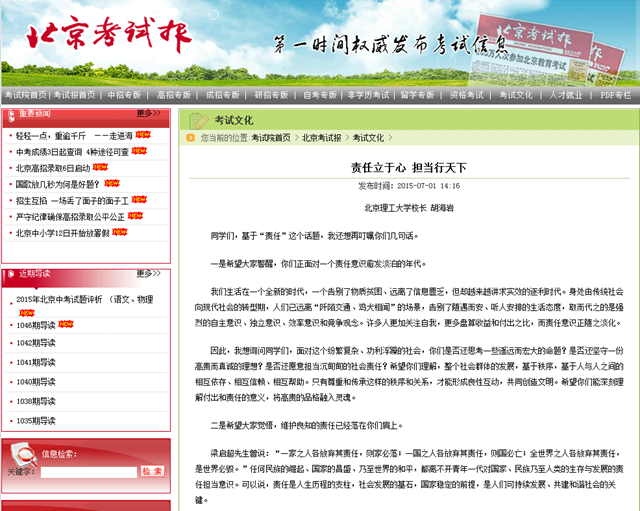Click the breadcrumb arrow icon before 您当前的位置
Screen dimensions: 640x511
192,138
